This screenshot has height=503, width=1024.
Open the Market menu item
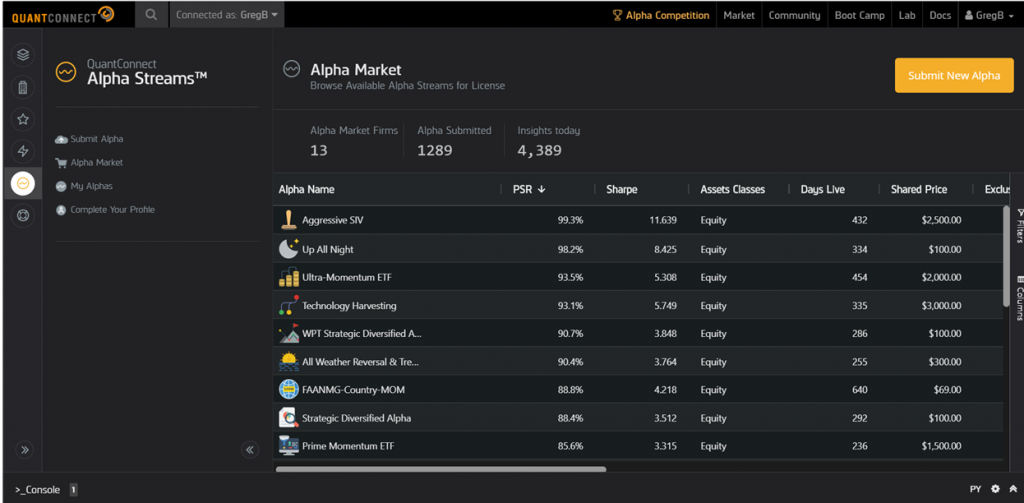(x=739, y=15)
